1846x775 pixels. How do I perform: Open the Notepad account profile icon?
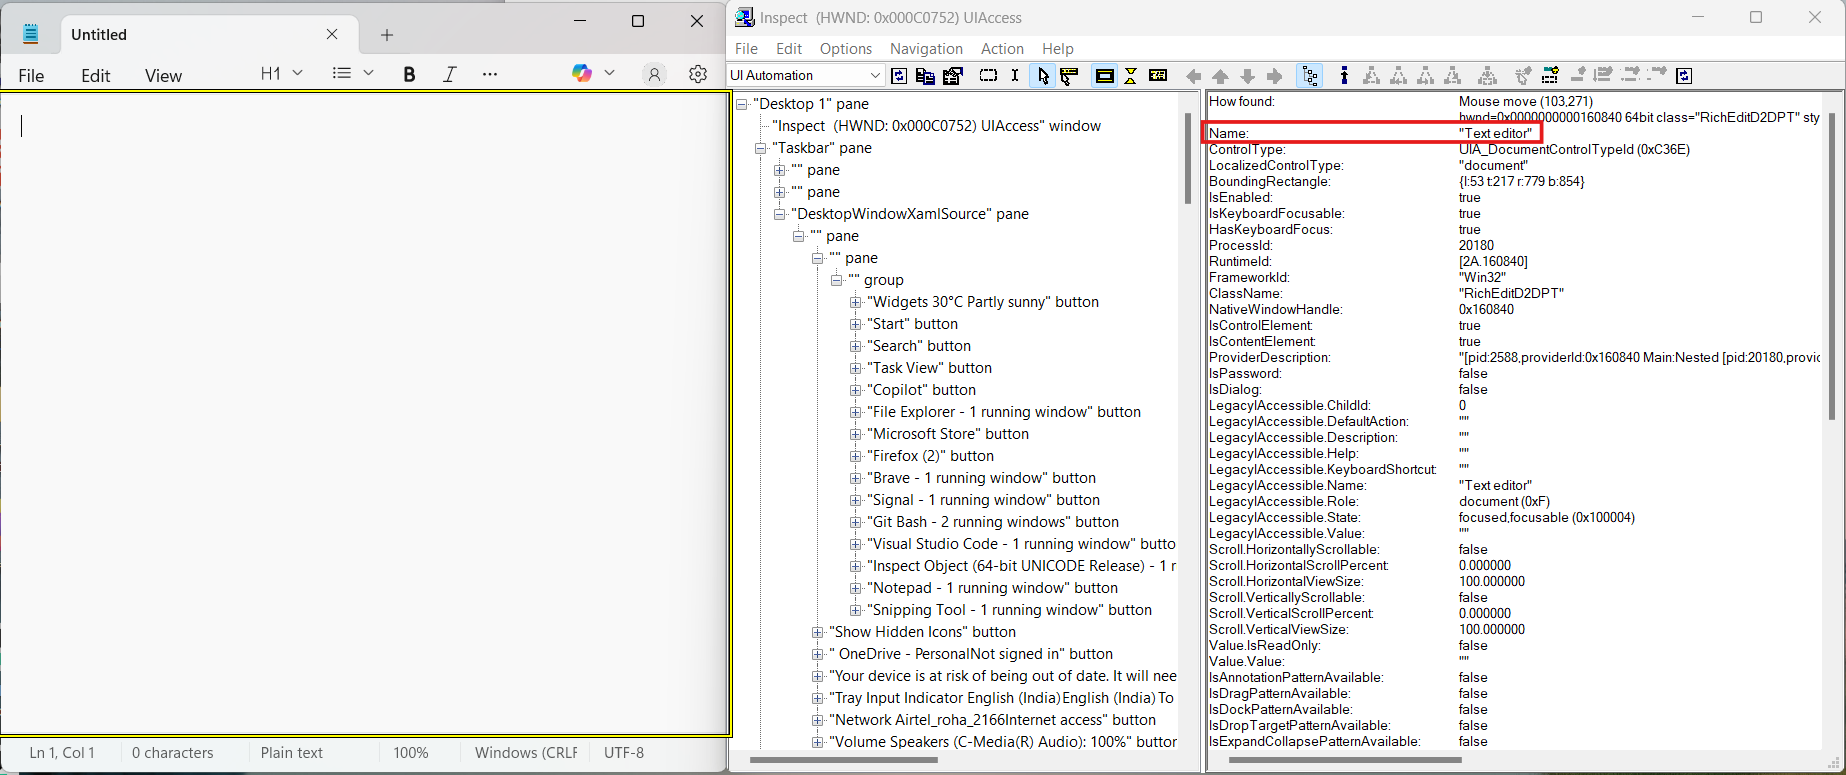654,74
